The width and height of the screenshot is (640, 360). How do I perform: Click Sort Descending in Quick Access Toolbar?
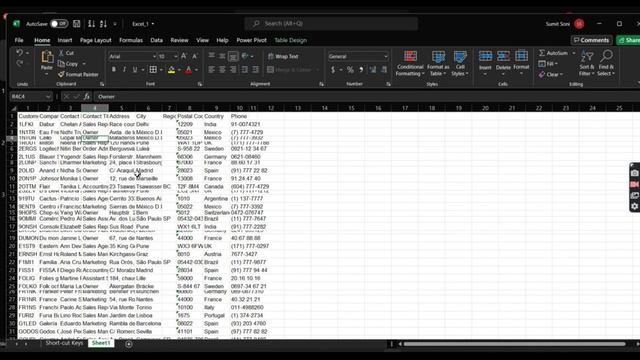coord(103,24)
